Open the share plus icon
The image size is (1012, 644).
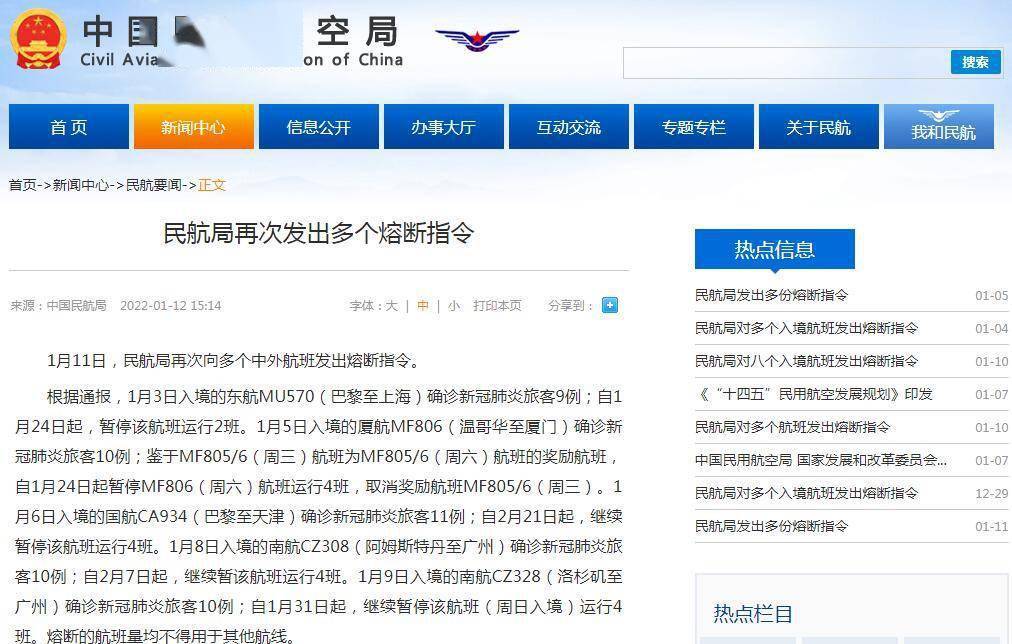coord(609,305)
